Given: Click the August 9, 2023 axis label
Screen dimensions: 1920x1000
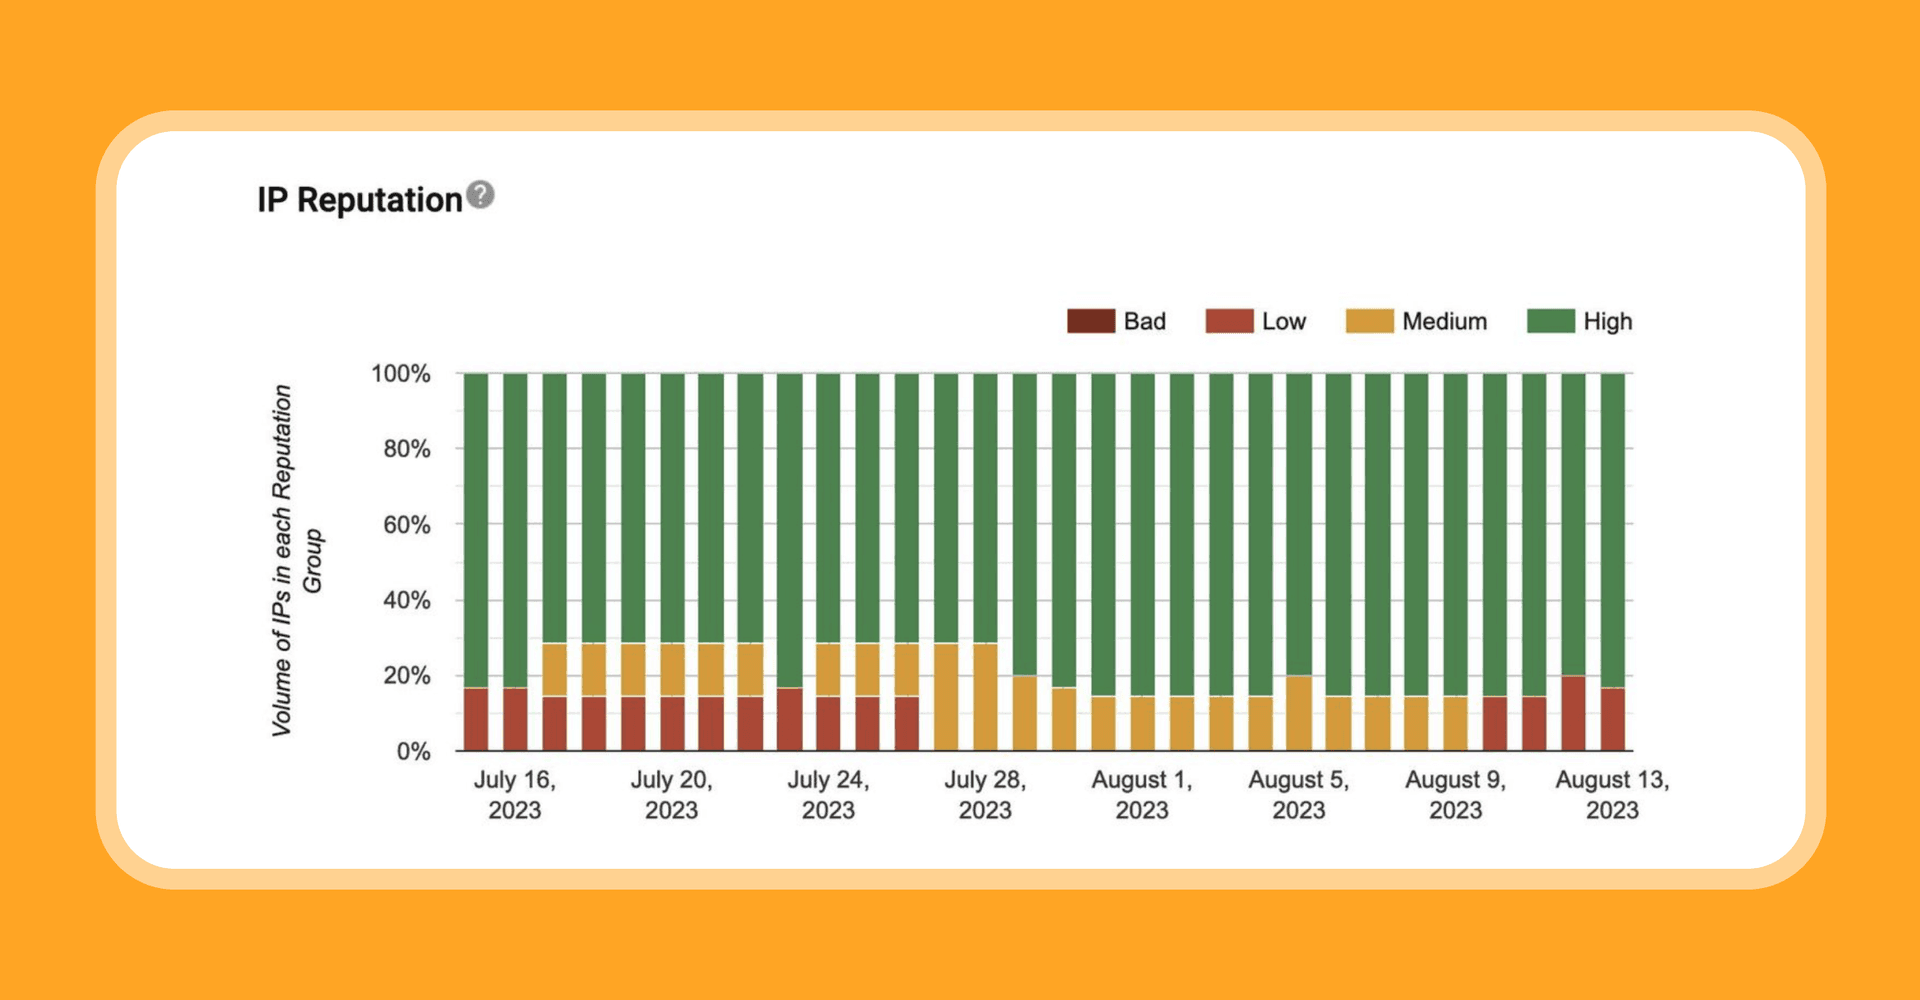Looking at the screenshot, I should 1455,794.
